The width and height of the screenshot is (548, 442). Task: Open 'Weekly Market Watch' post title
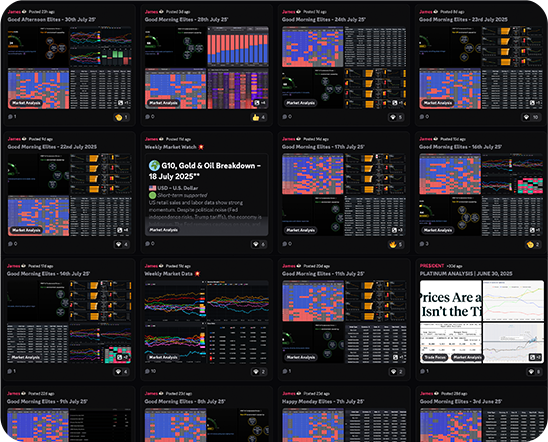[171, 147]
